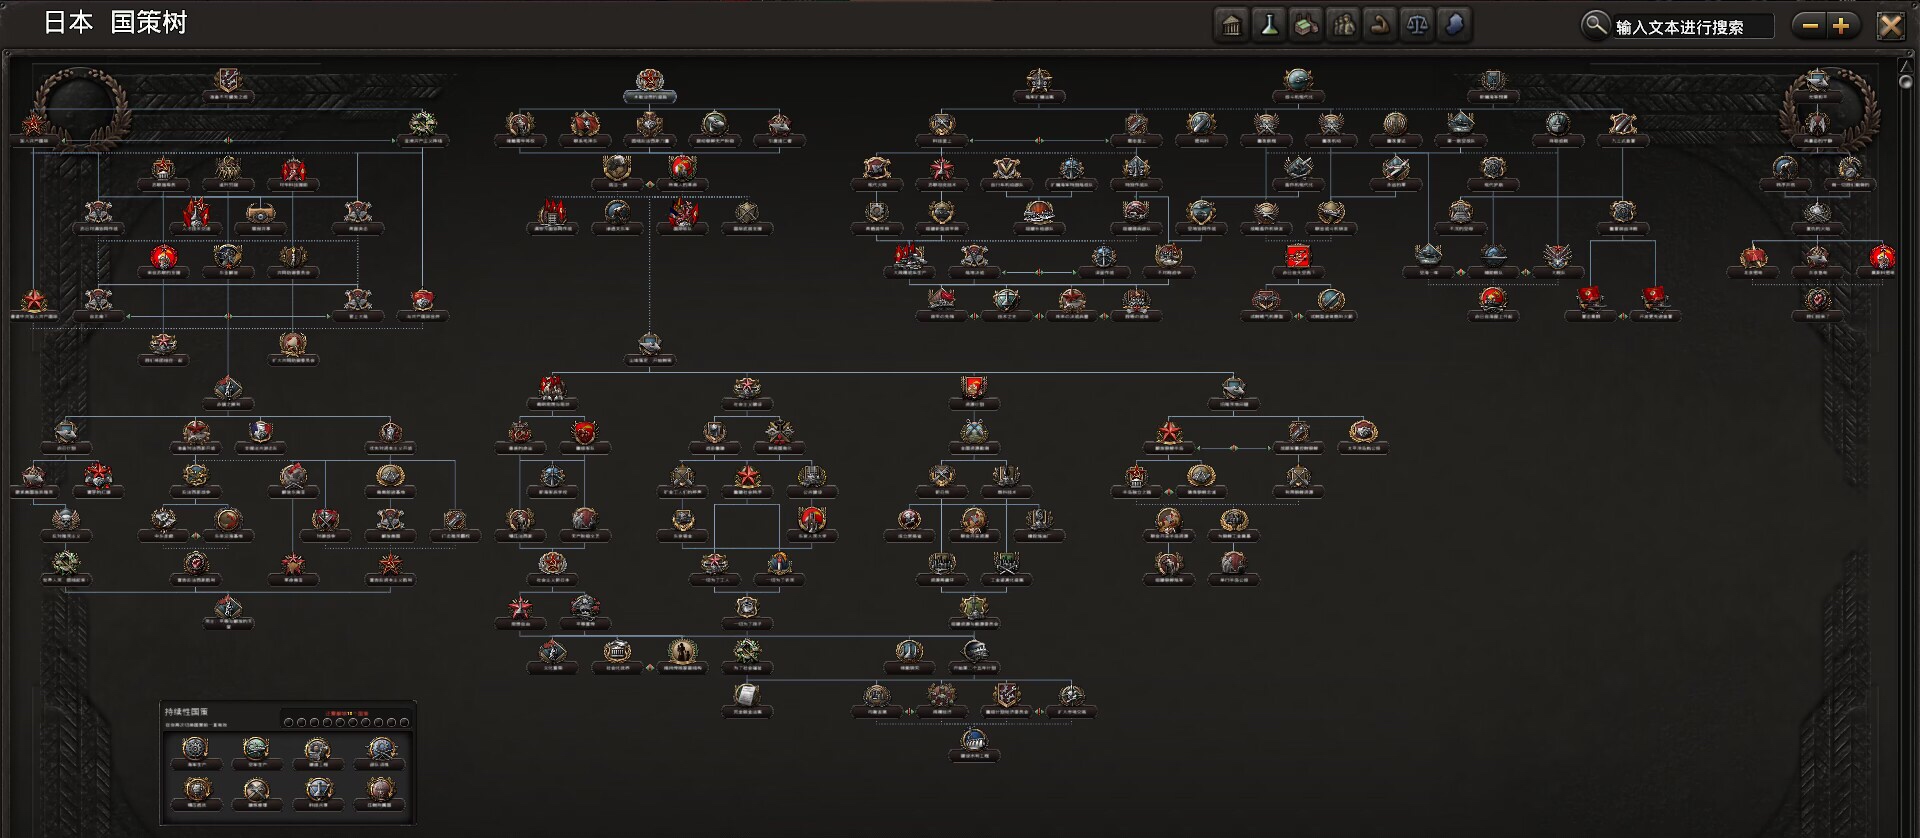Click first empty continuous focus slot circle
Image resolution: width=1920 pixels, height=838 pixels.
click(x=289, y=722)
